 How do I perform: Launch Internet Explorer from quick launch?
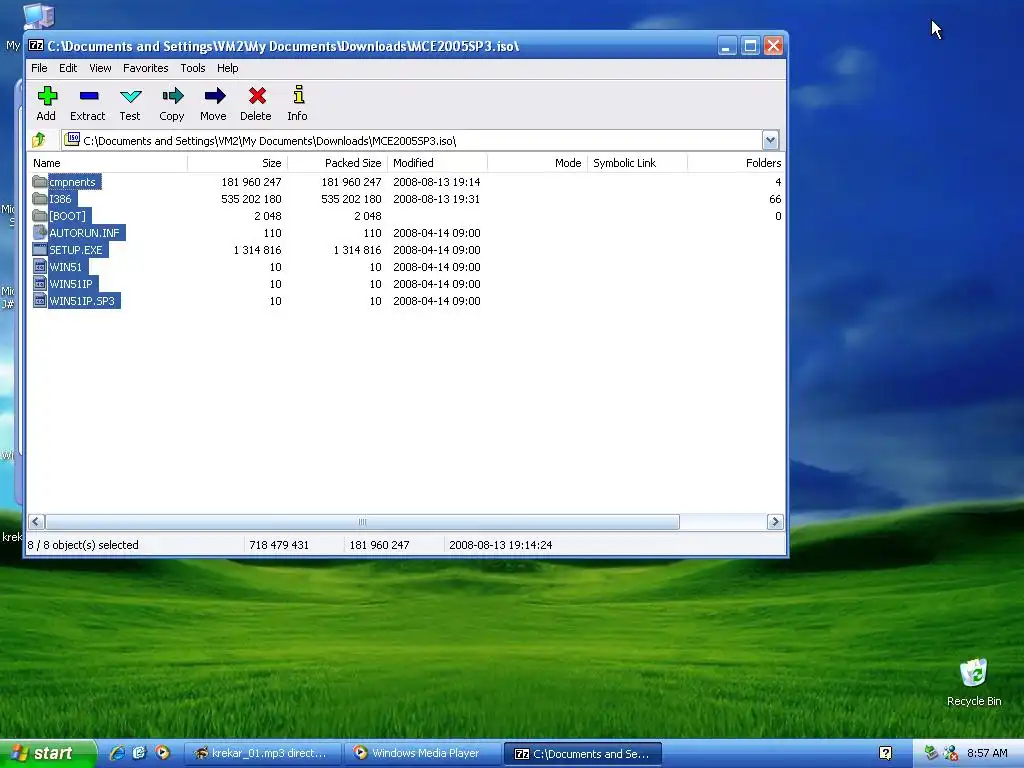pyautogui.click(x=117, y=753)
